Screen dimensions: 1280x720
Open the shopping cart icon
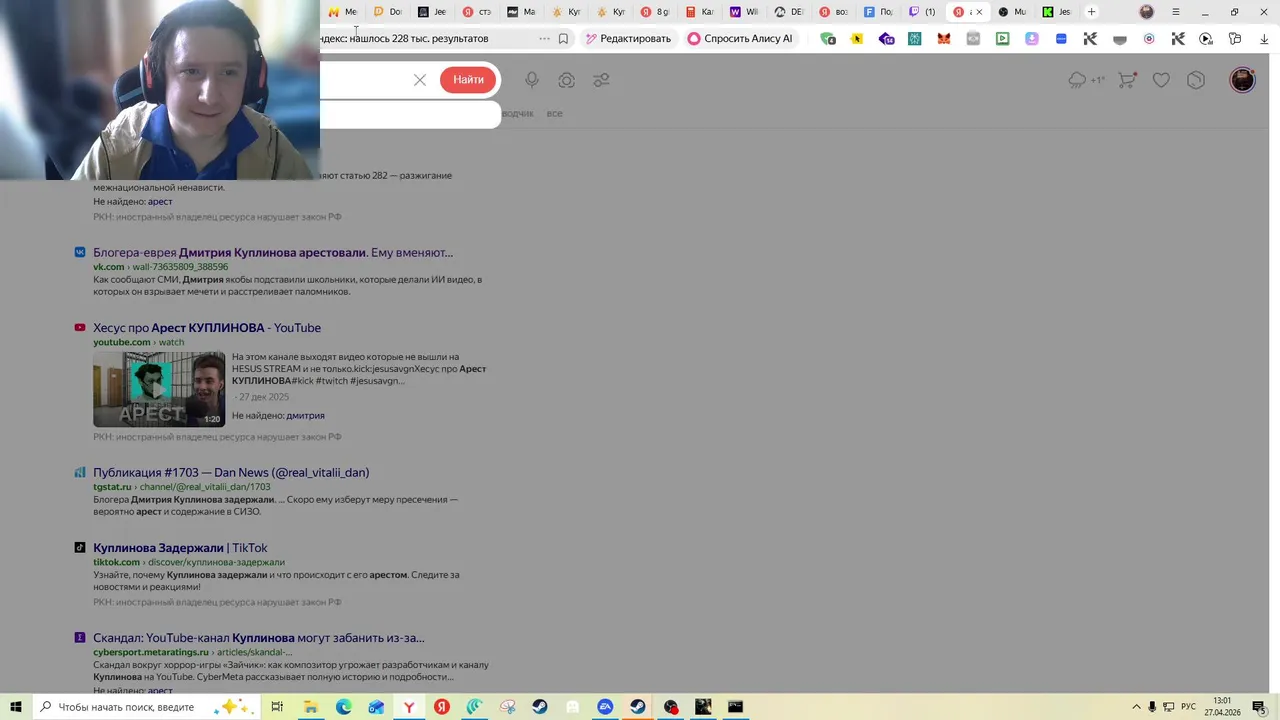(1127, 80)
